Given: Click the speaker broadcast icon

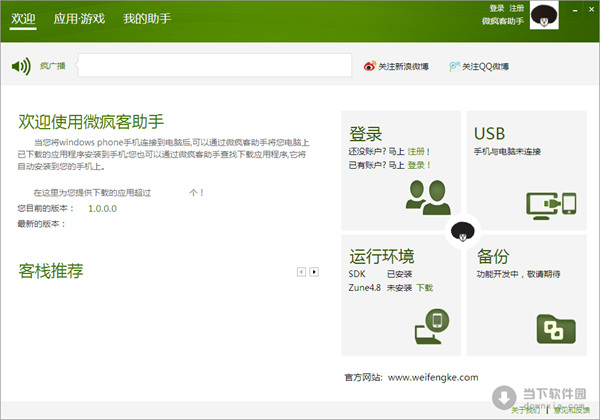Looking at the screenshot, I should pos(21,67).
